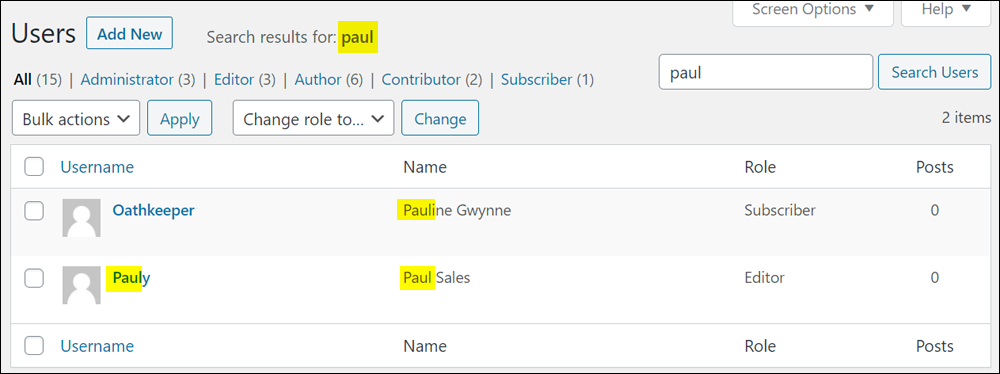Filter users by Author role
The width and height of the screenshot is (1000, 374).
coord(318,80)
